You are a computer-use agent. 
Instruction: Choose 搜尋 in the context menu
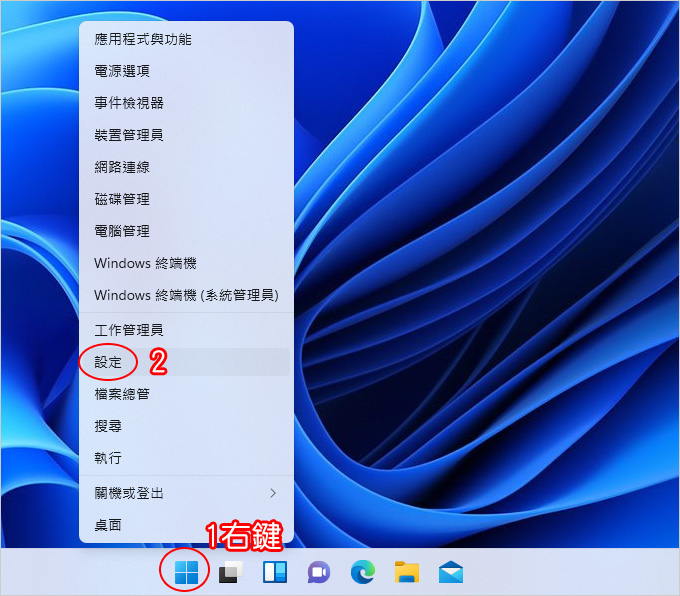(186, 426)
